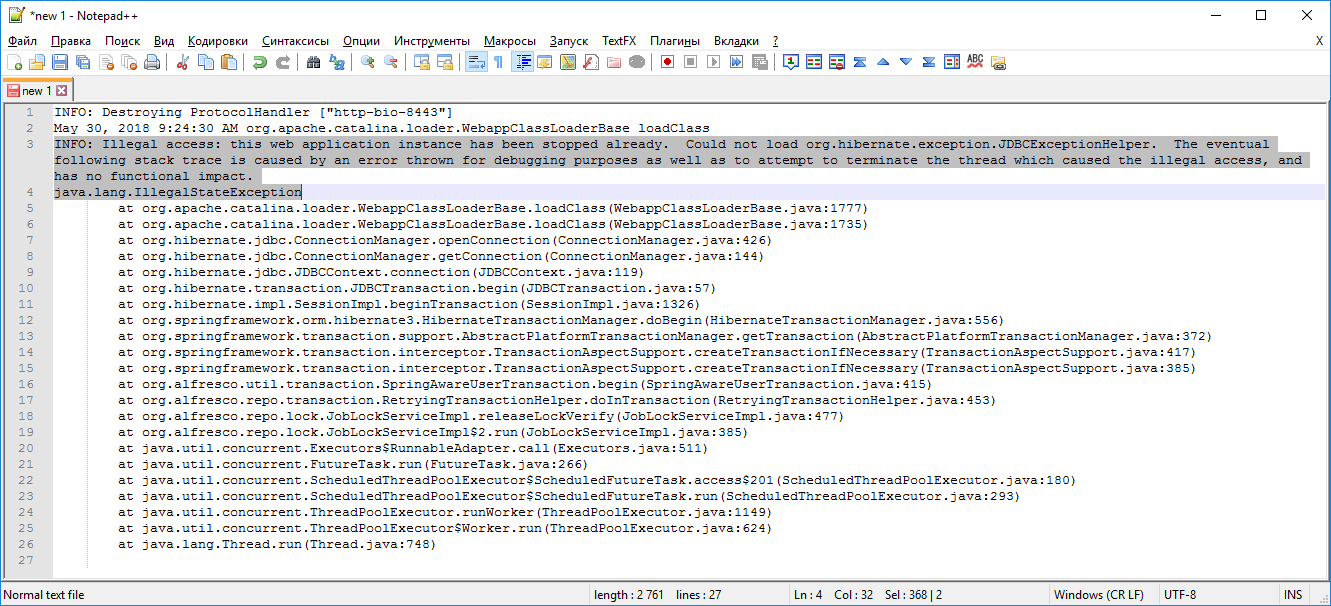Open spell check ABC icon
1331x606 pixels.
(x=975, y=62)
